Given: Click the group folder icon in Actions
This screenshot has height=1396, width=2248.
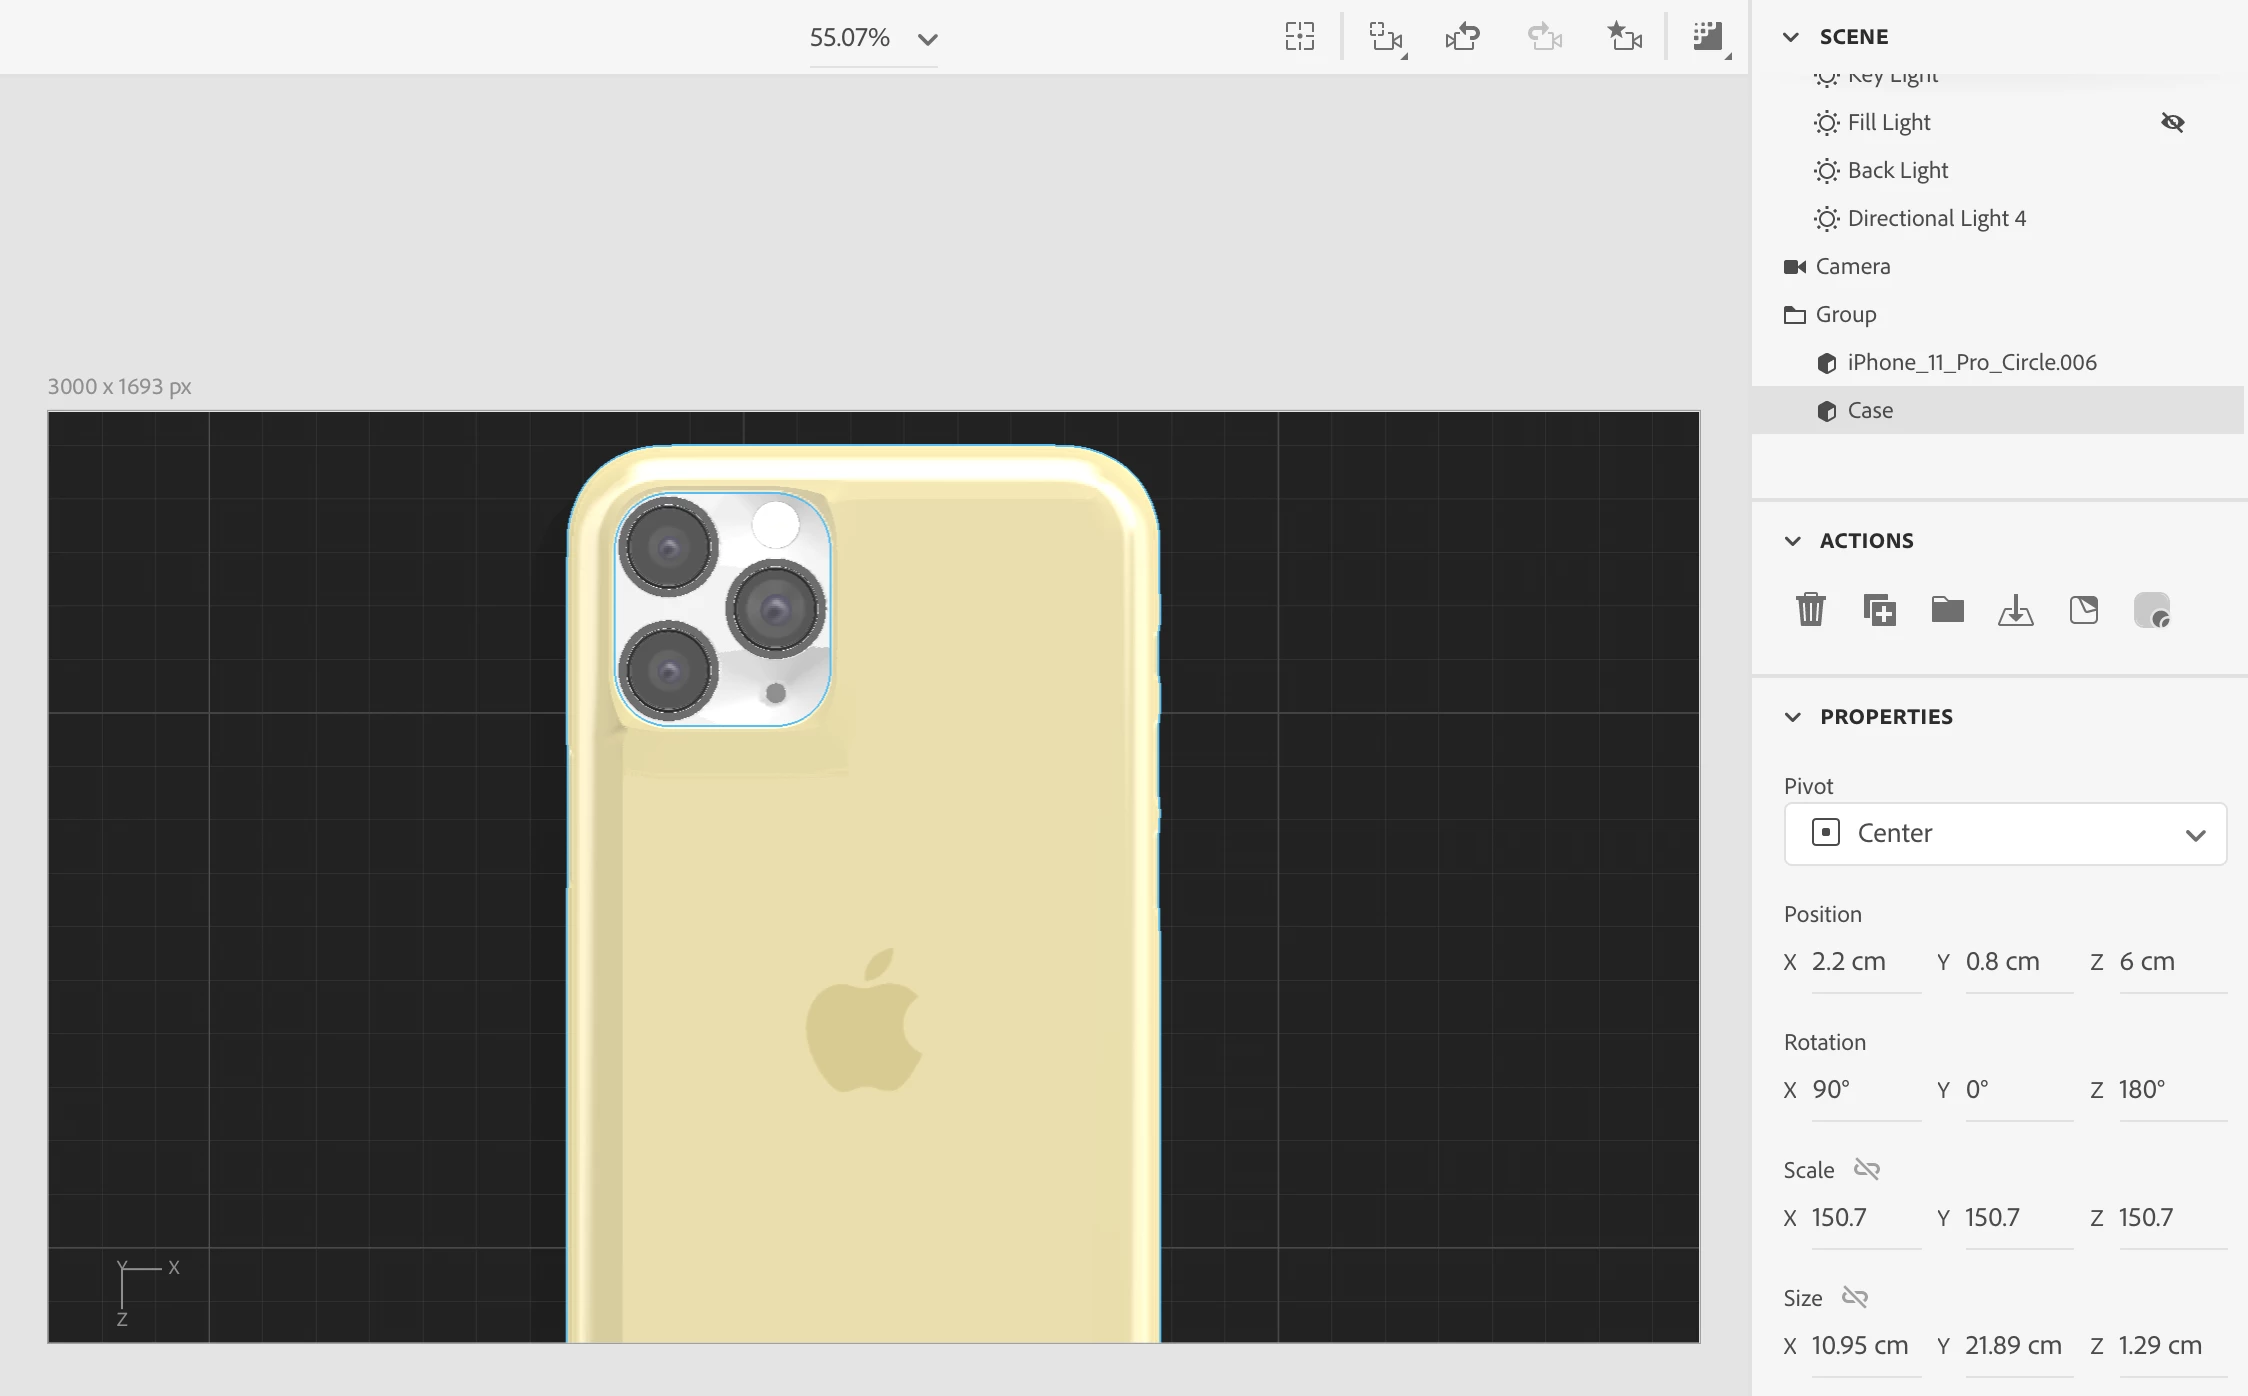Looking at the screenshot, I should coord(1947,609).
